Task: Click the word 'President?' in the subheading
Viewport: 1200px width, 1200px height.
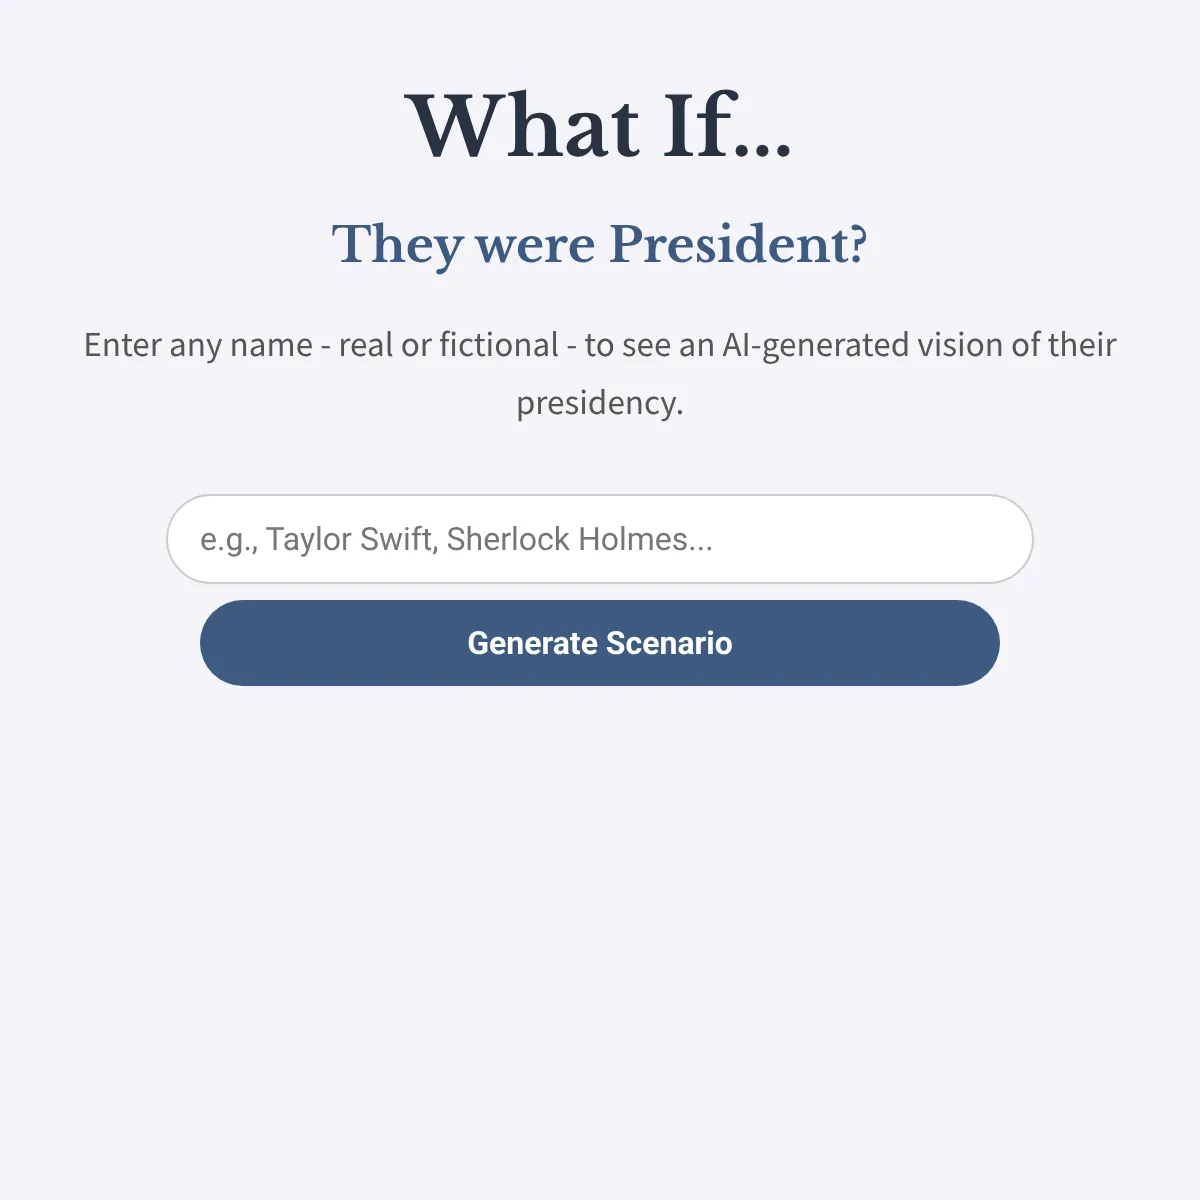Action: pos(738,244)
